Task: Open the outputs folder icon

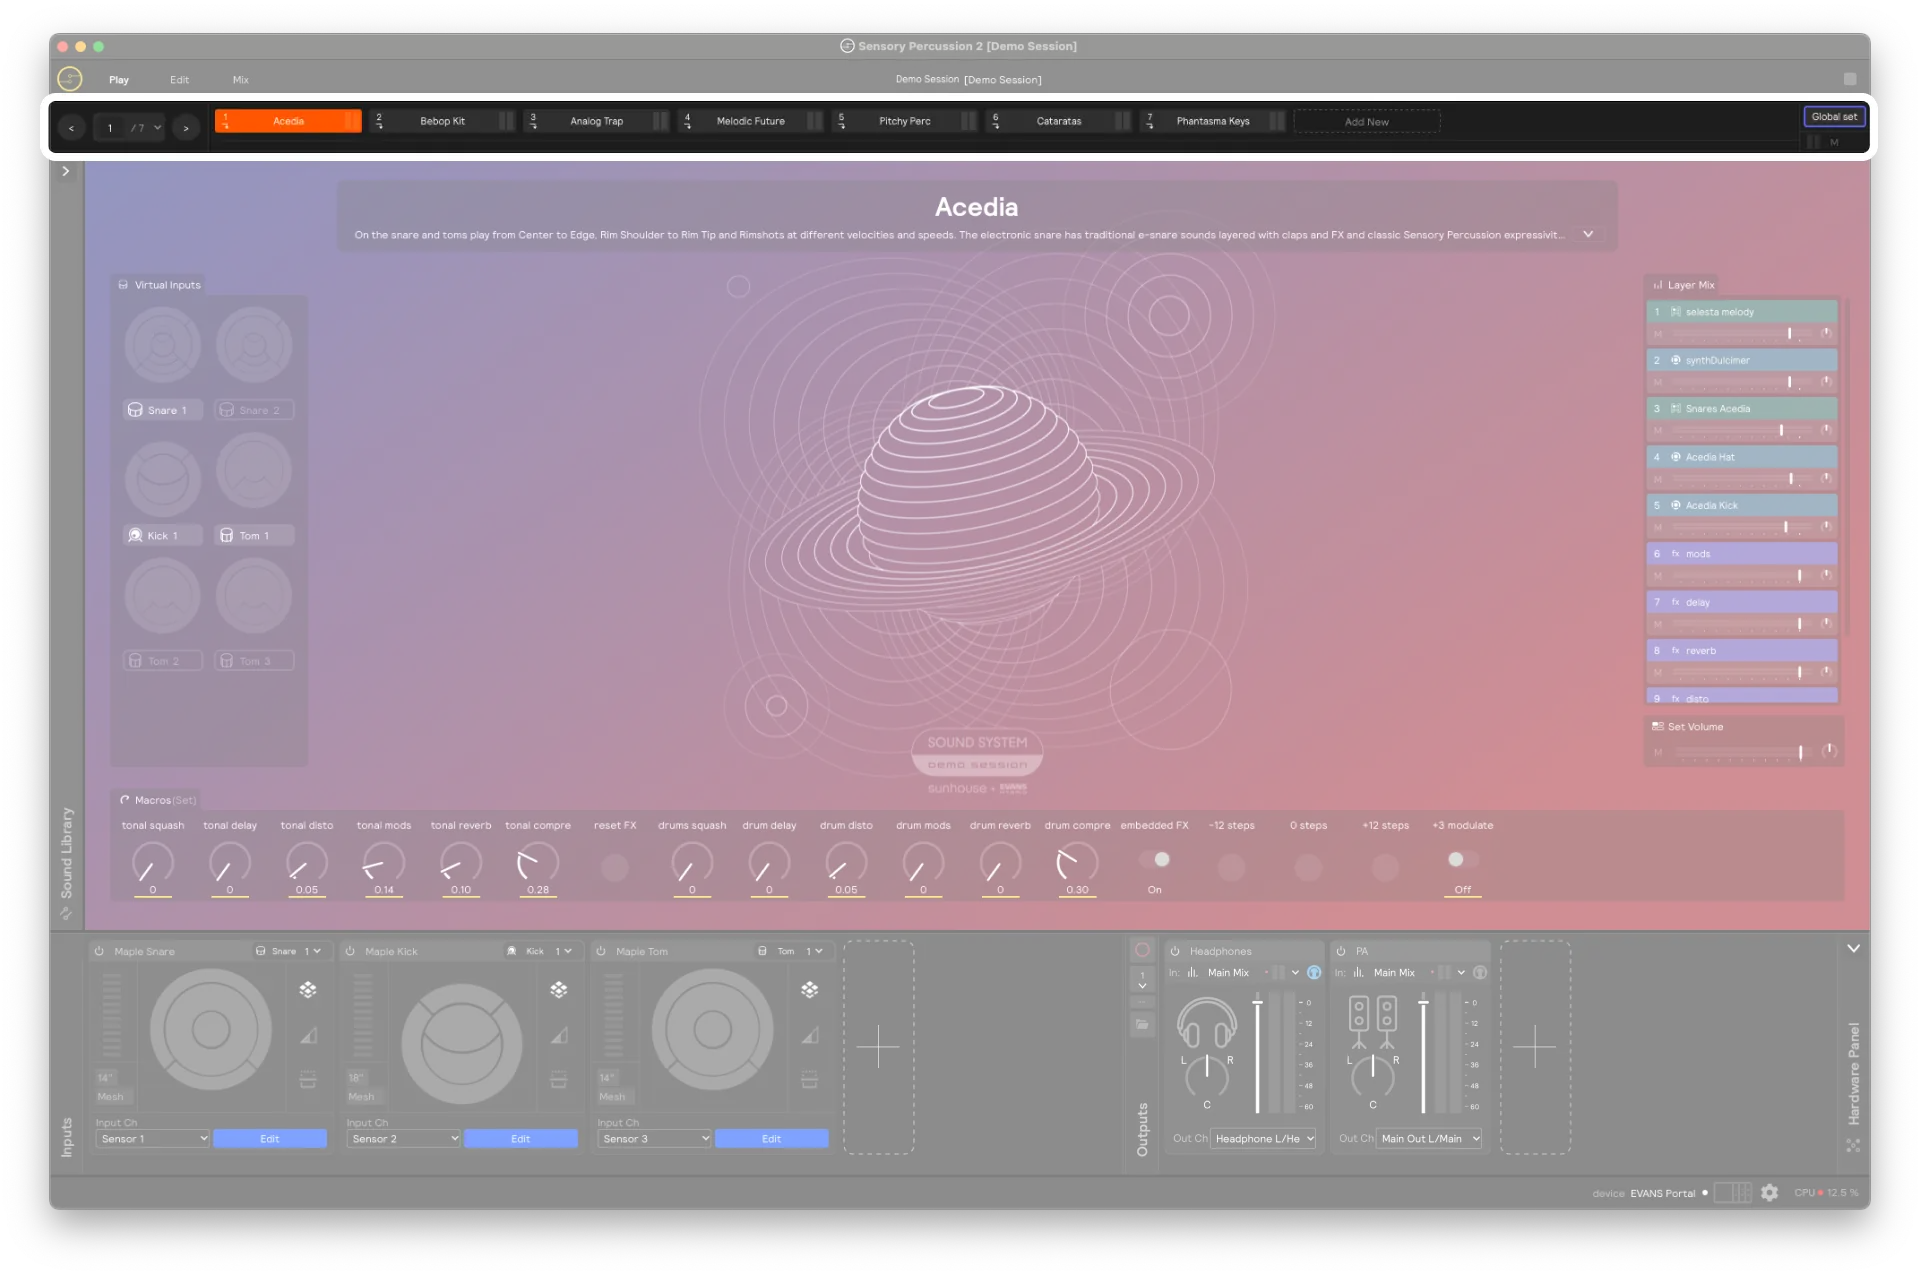Action: pos(1142,1024)
